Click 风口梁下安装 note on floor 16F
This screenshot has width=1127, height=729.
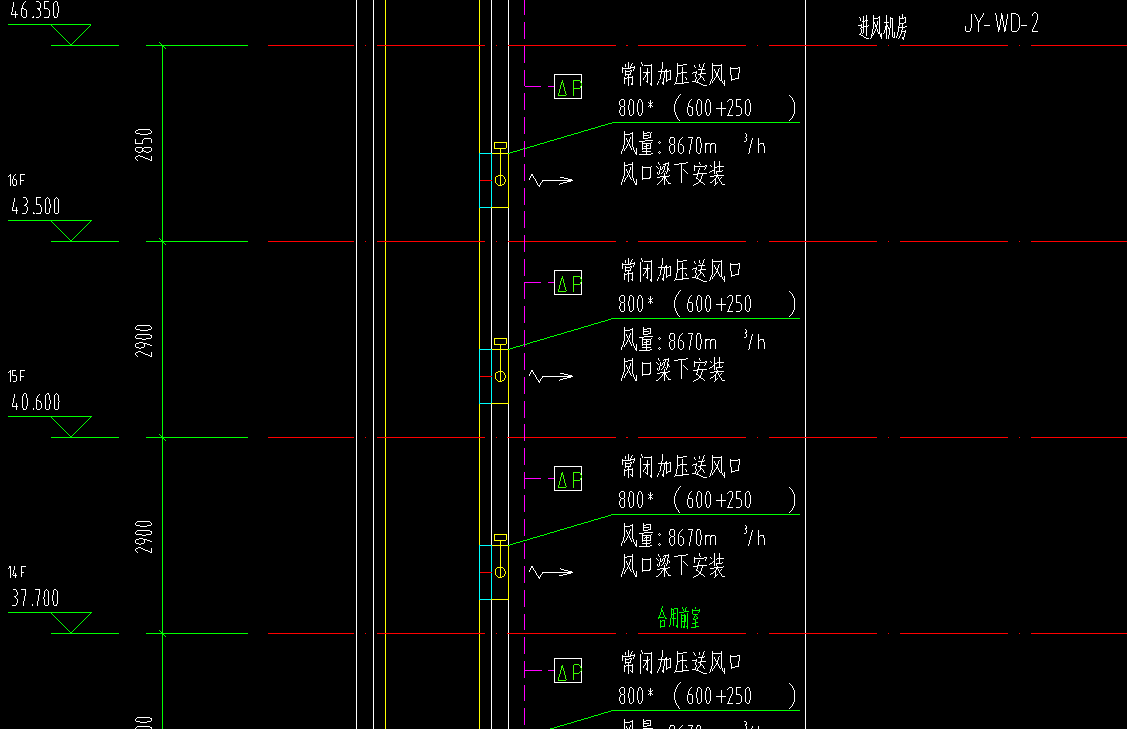click(x=673, y=174)
